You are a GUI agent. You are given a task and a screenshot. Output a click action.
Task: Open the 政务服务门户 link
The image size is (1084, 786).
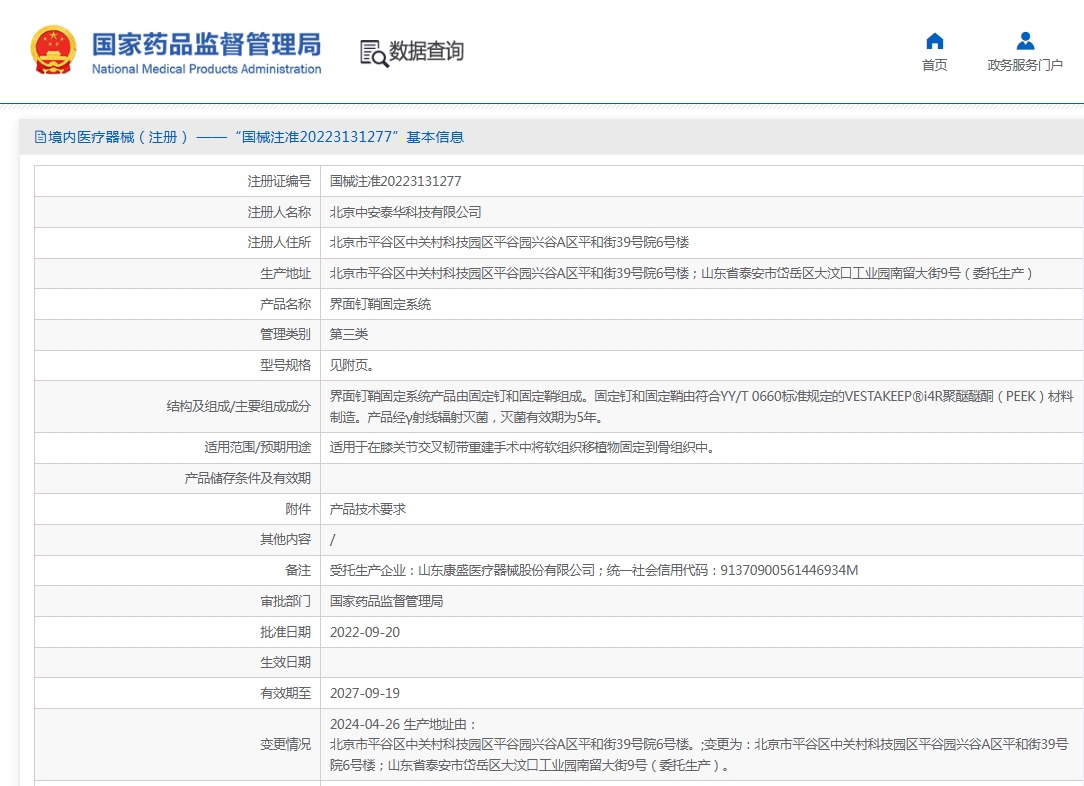1025,65
